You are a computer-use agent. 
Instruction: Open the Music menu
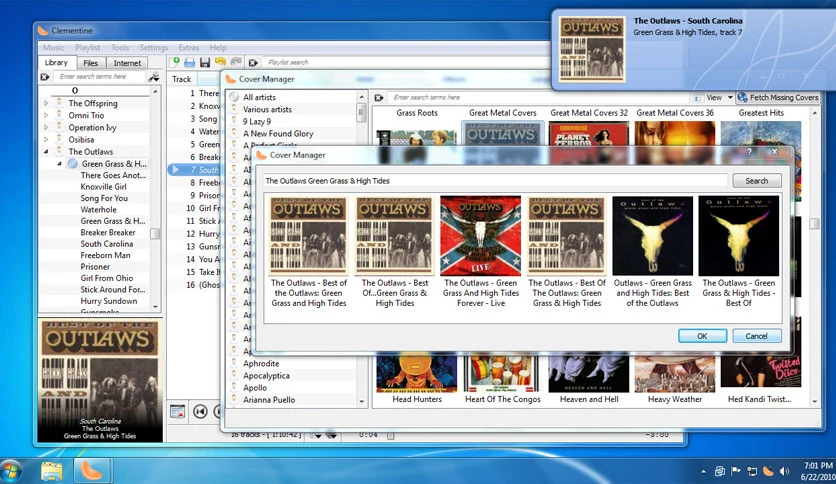[53, 47]
